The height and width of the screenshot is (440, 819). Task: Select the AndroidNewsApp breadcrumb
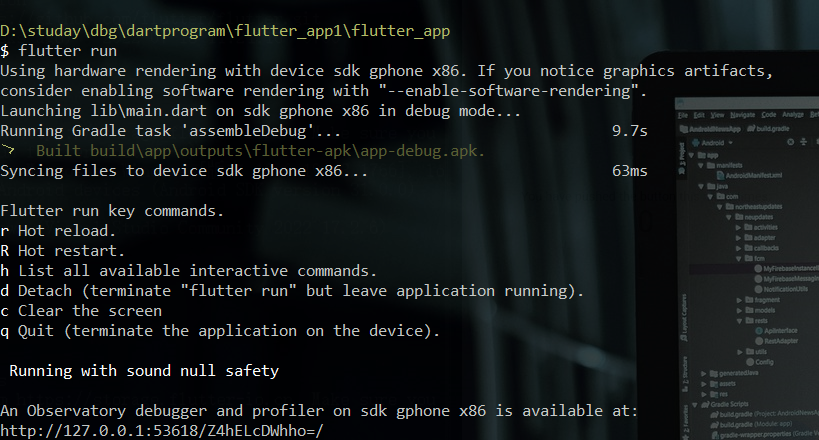tap(710, 129)
